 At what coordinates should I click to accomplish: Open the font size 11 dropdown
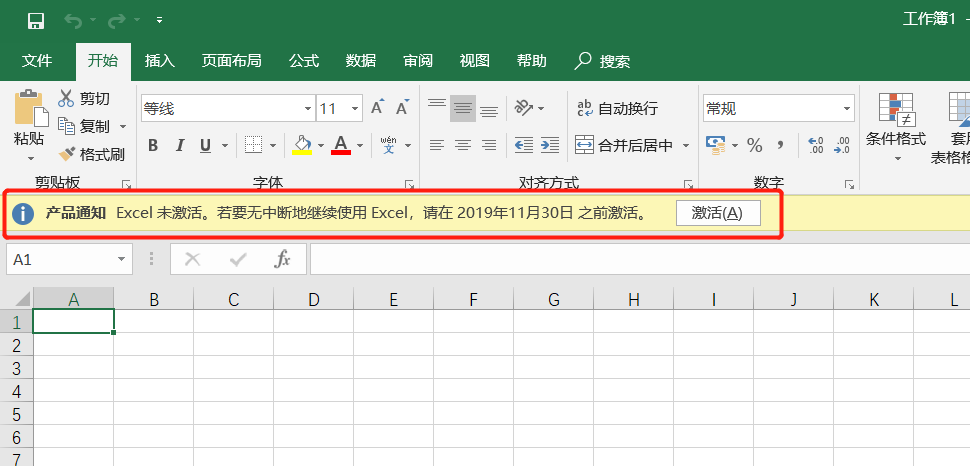pyautogui.click(x=355, y=109)
